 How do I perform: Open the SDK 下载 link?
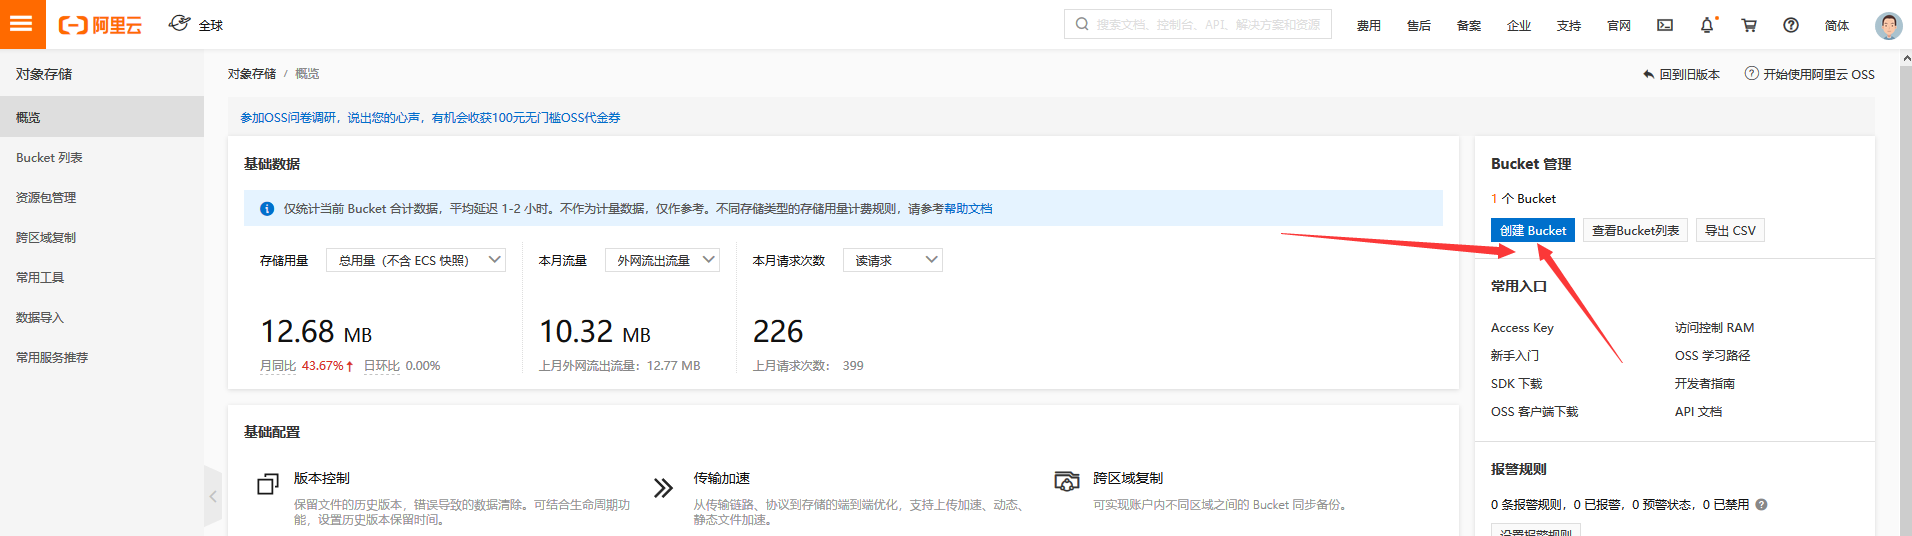1517,384
